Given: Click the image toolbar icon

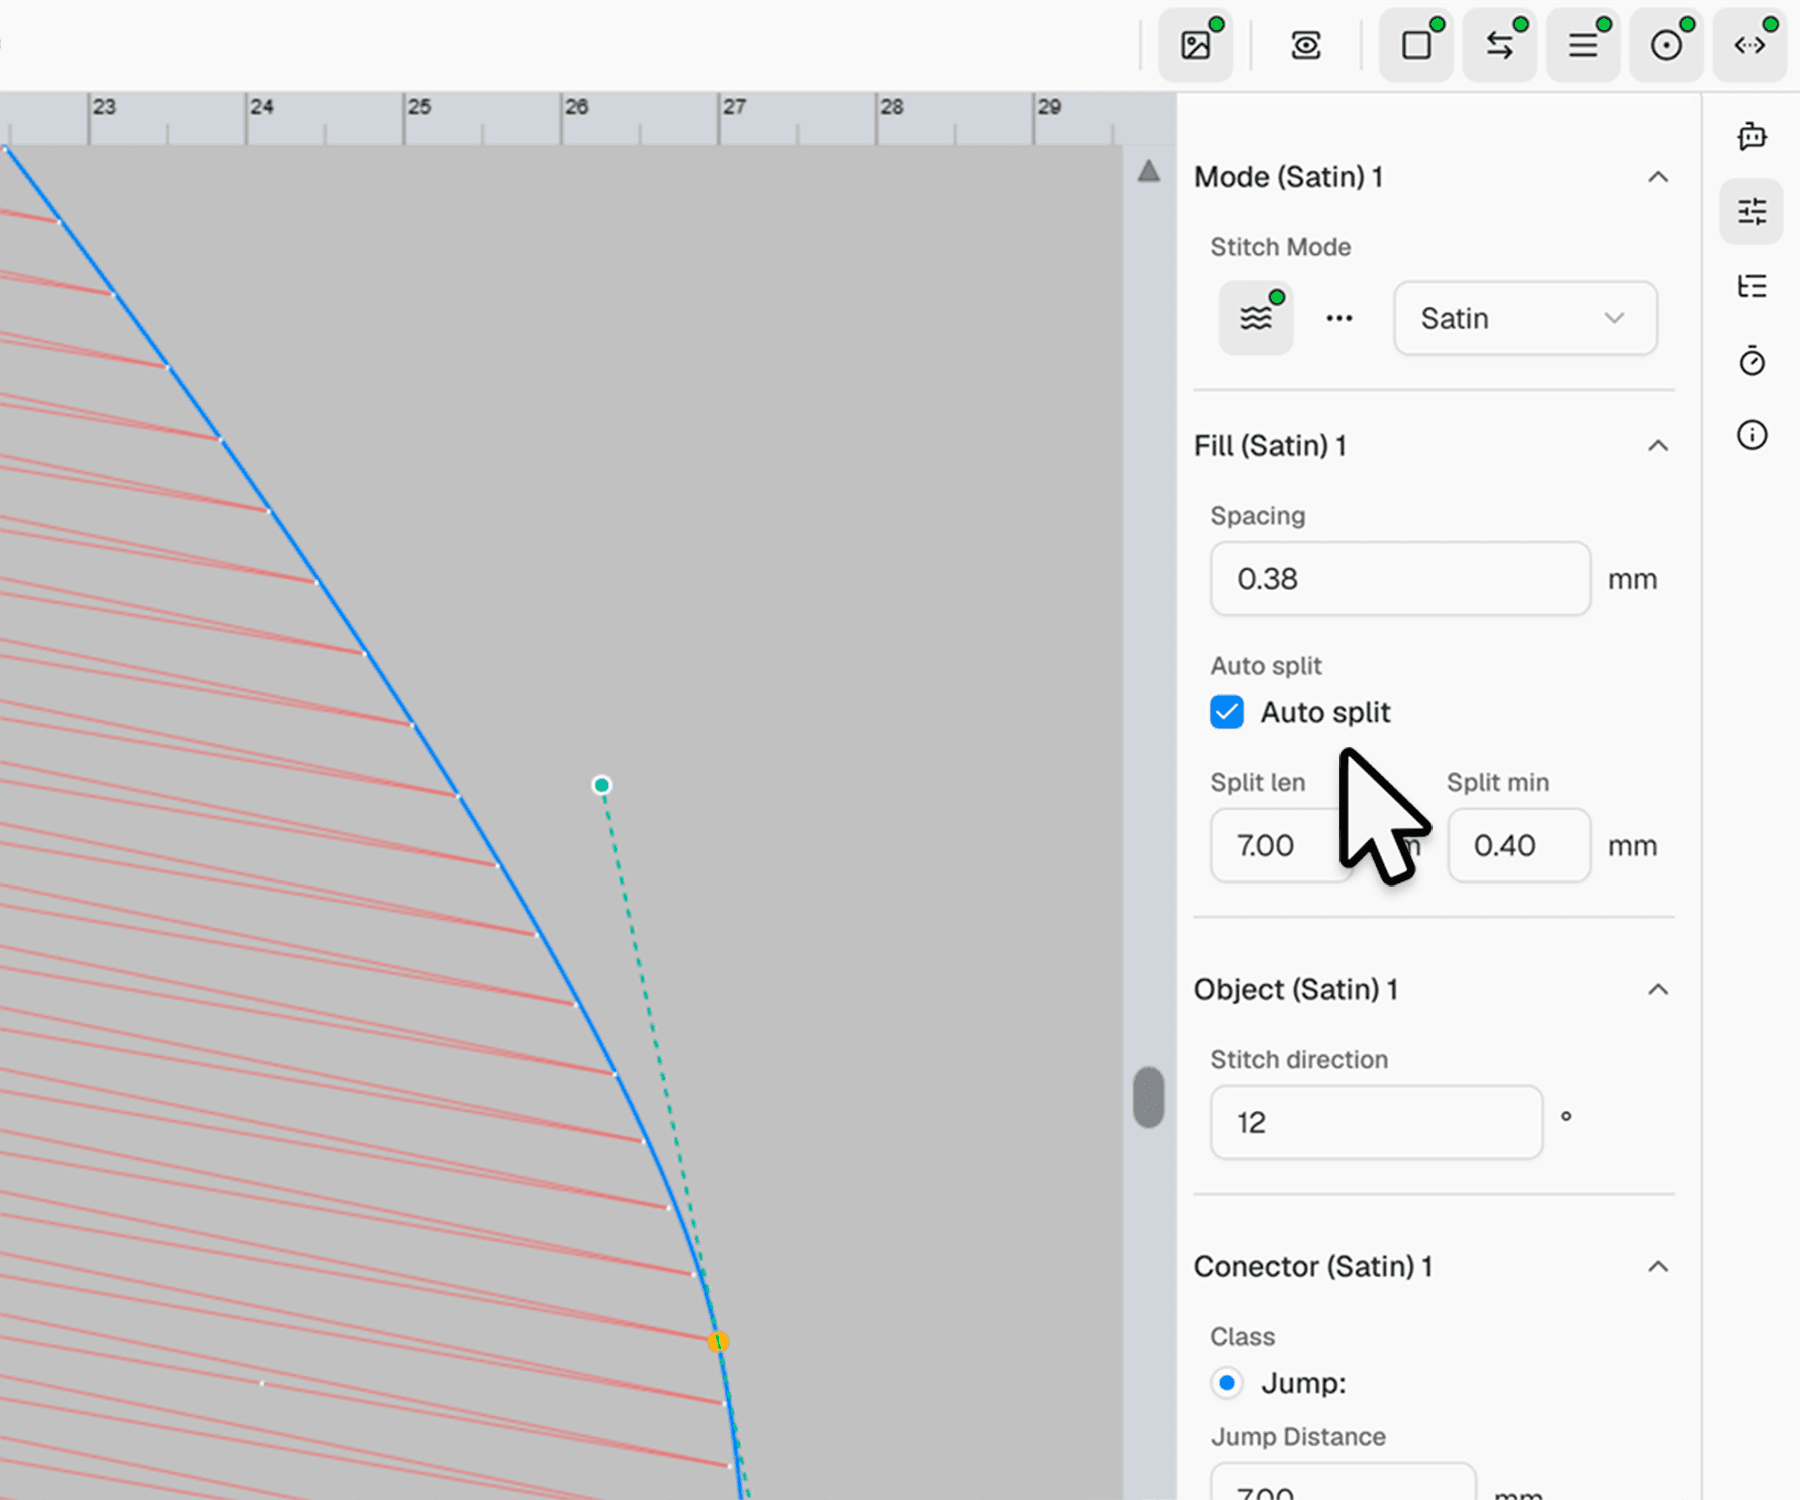Looking at the screenshot, I should [x=1195, y=45].
